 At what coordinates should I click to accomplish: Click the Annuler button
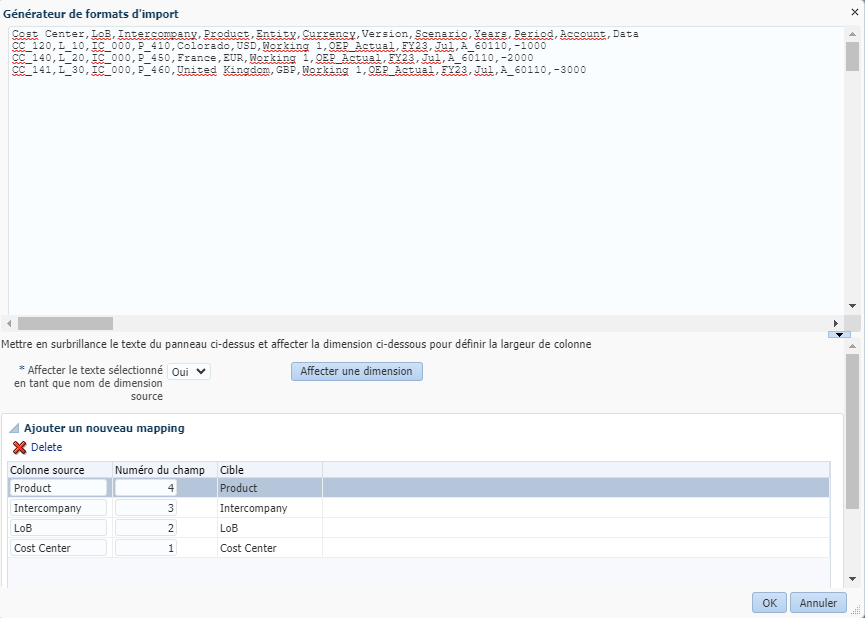[x=818, y=603]
